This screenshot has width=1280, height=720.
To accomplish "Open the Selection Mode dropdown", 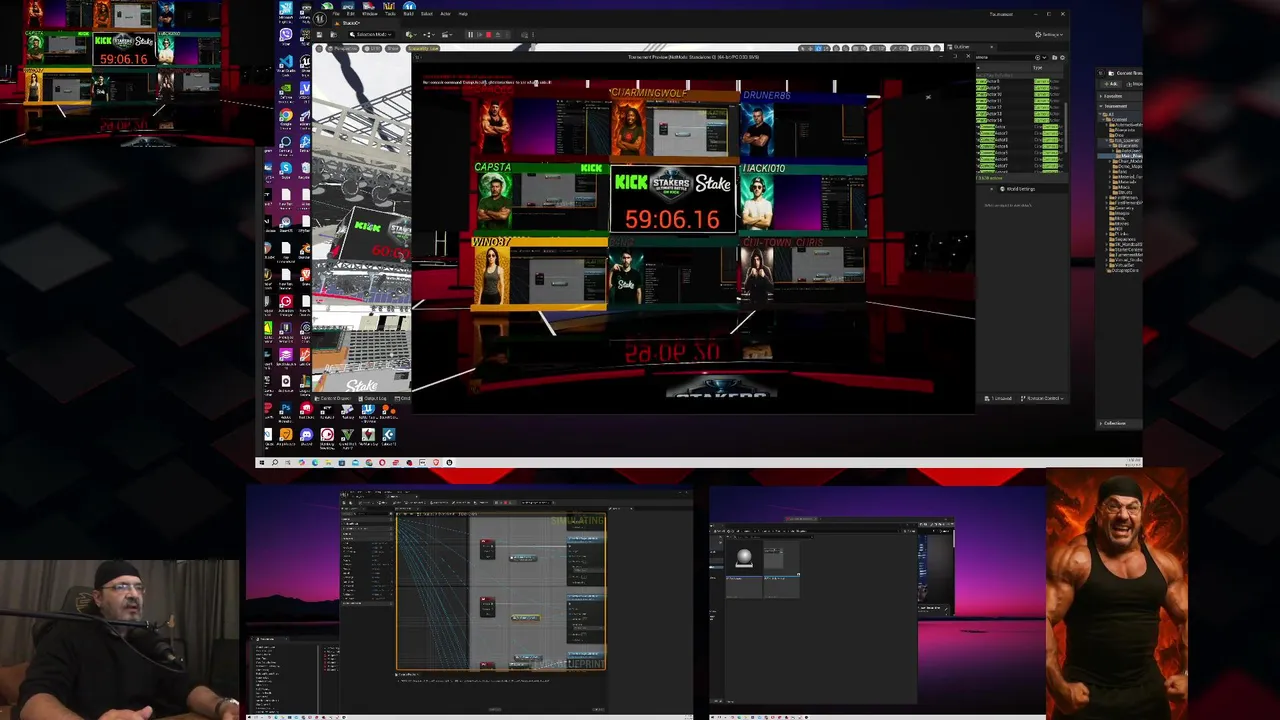I will pyautogui.click(x=371, y=34).
